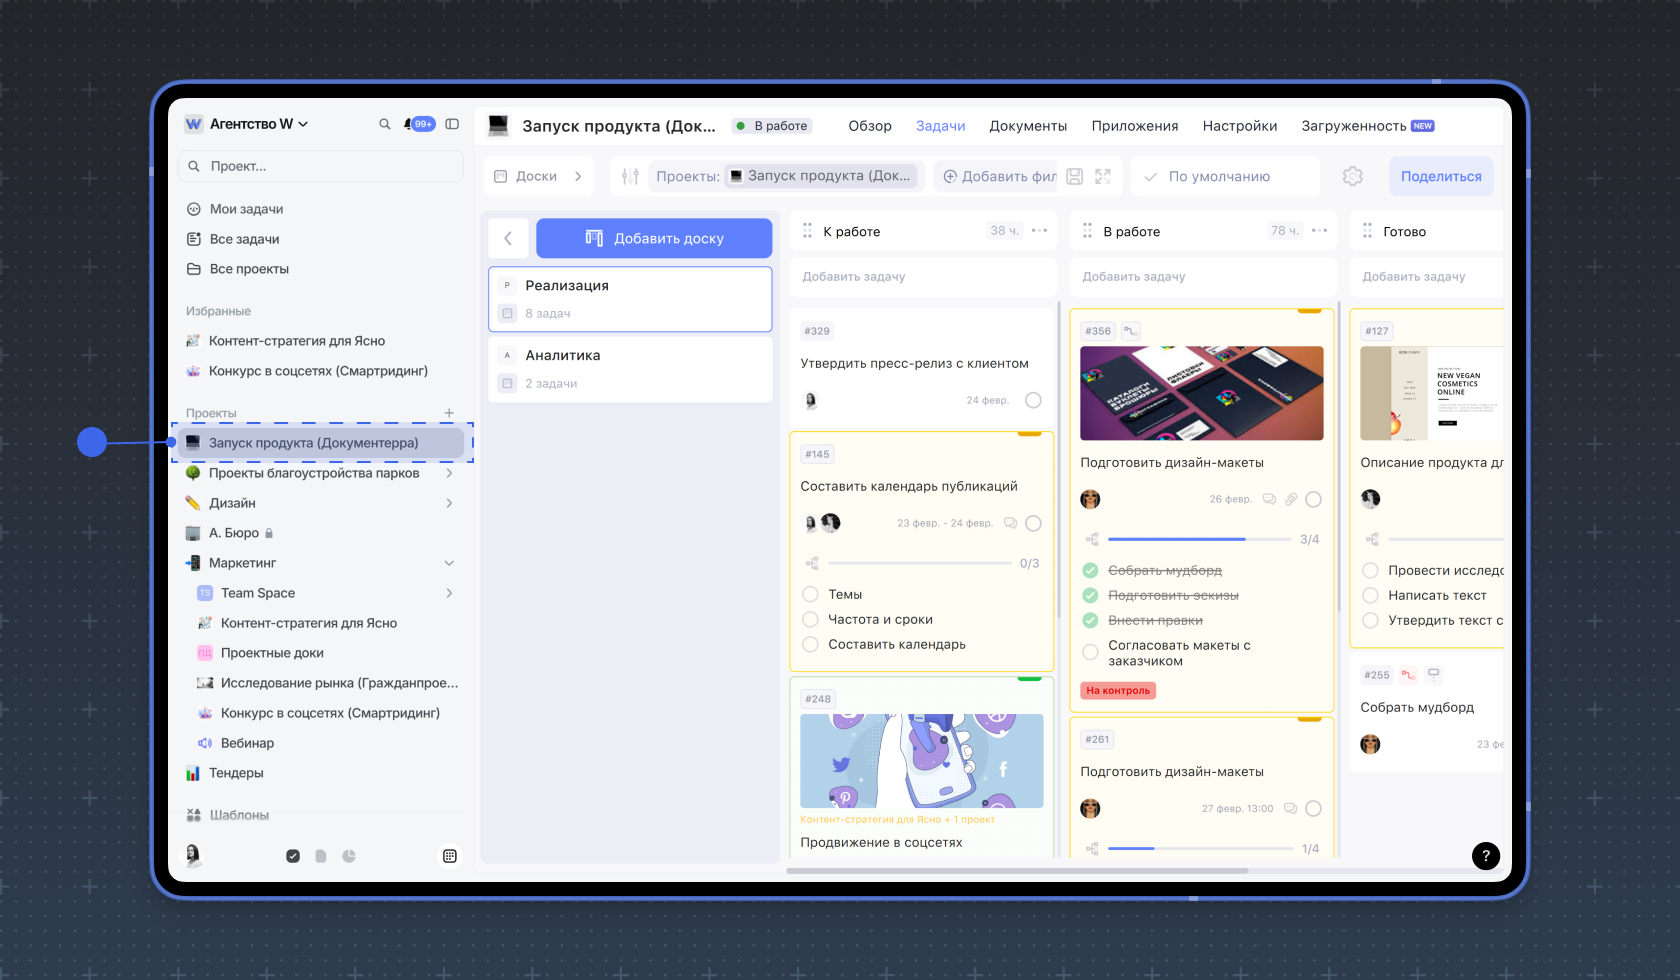Click the search magnifier icon in sidebar header
The height and width of the screenshot is (980, 1680).
[384, 124]
